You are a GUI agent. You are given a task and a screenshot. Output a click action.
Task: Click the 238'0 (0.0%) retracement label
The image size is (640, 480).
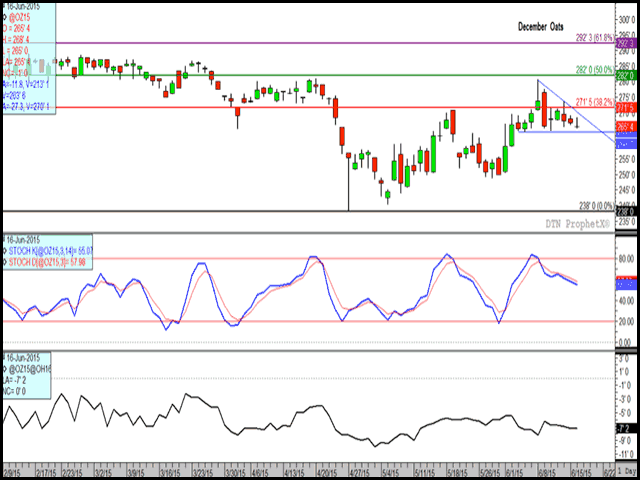coord(598,206)
